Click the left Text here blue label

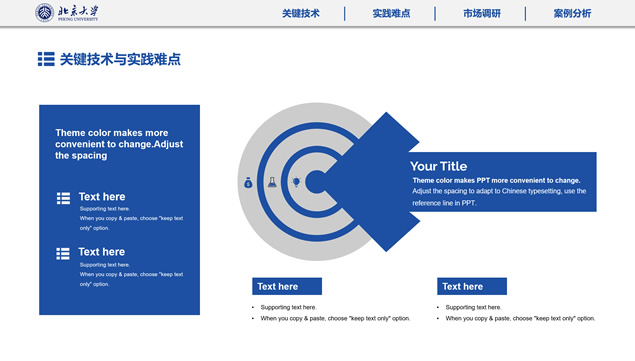click(x=287, y=286)
